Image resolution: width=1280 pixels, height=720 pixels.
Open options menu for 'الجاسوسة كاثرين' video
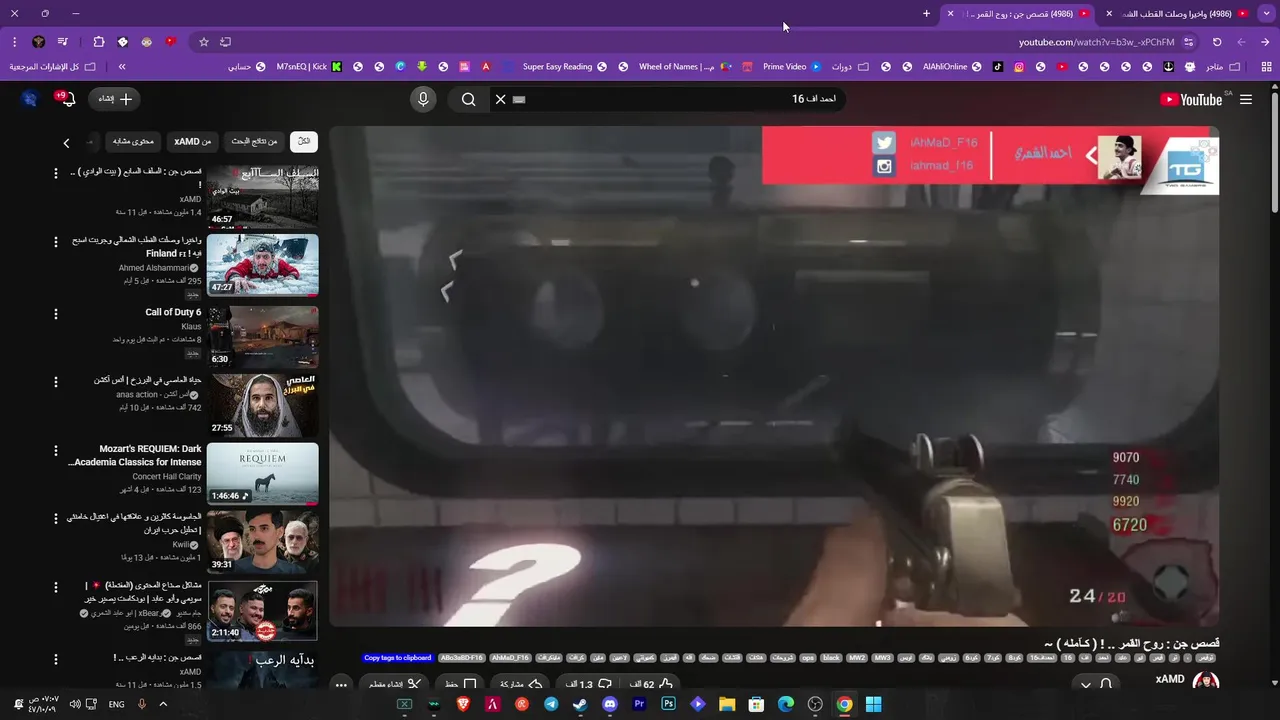[56, 520]
